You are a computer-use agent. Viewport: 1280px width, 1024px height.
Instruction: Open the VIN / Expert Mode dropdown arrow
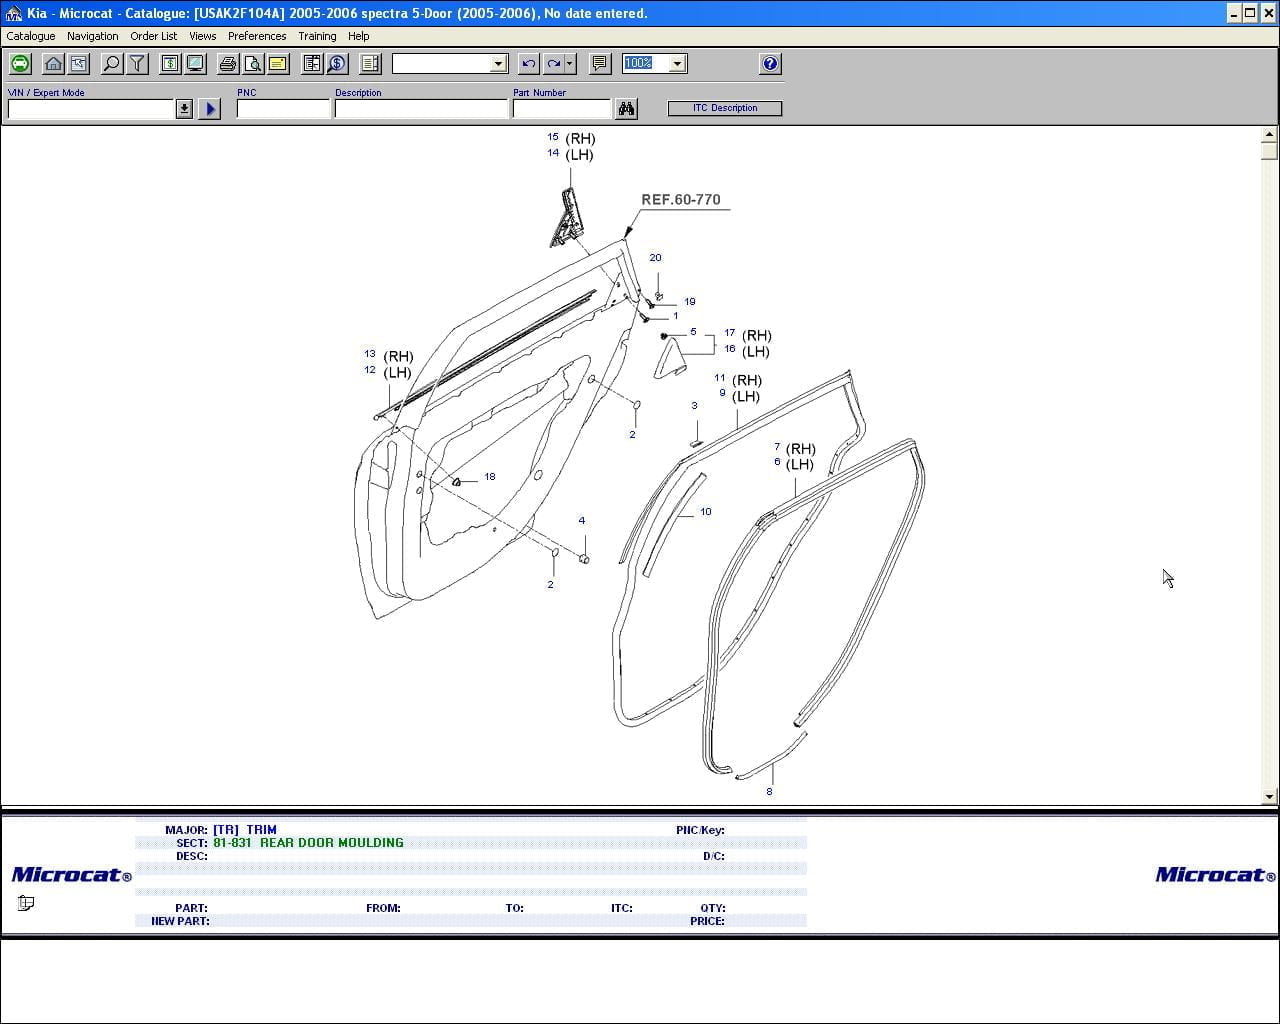pyautogui.click(x=184, y=109)
